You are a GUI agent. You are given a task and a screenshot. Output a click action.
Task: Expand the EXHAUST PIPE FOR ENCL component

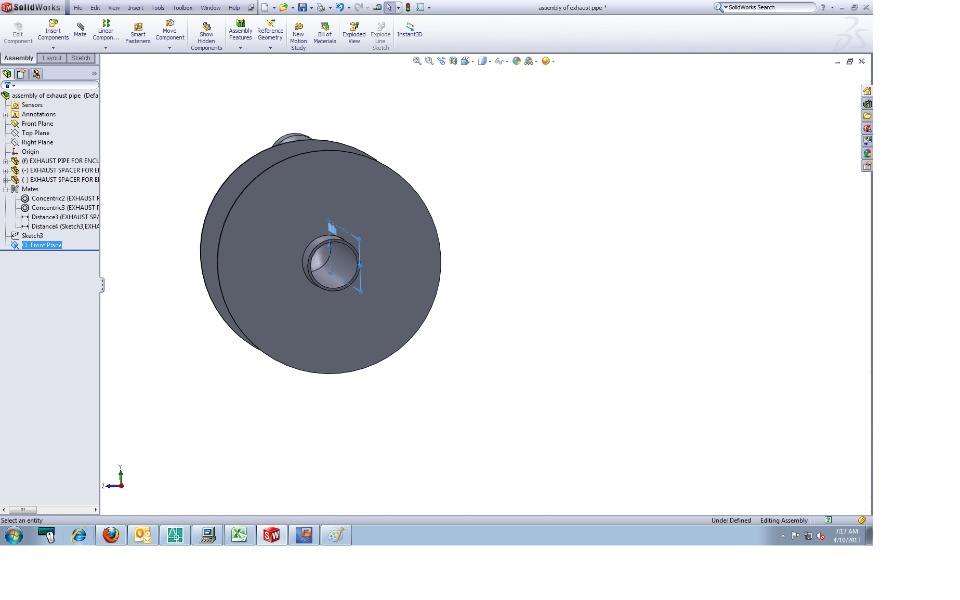point(6,161)
